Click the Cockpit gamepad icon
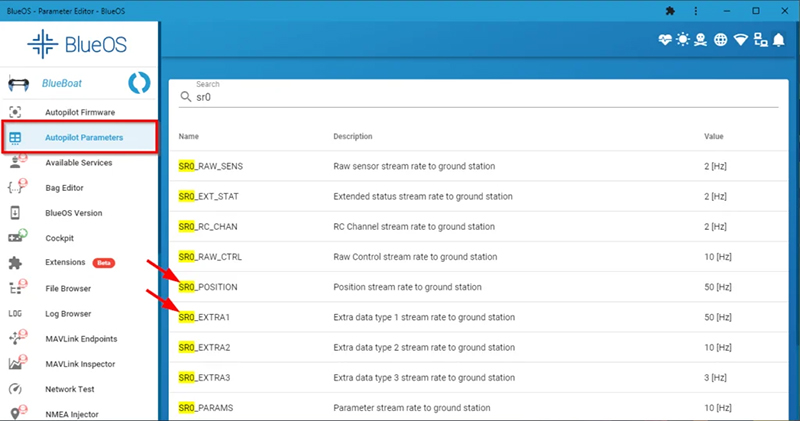 pyautogui.click(x=16, y=237)
